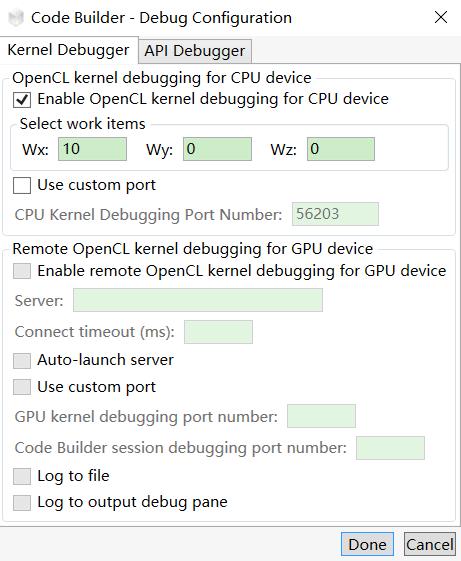Select the Kernel Debugger tab
461x561 pixels.
[x=68, y=50]
